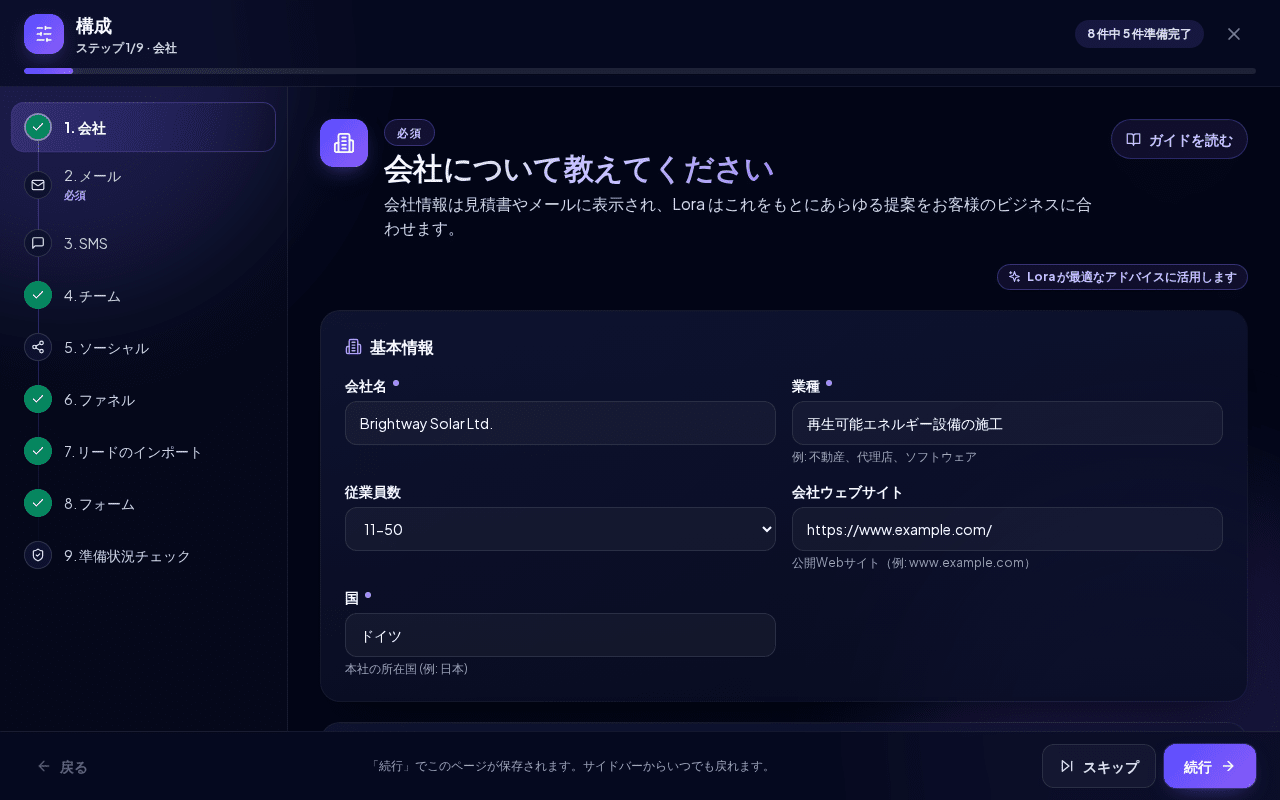1280x800 pixels.
Task: Click the setup progress bar at top
Action: 640,71
